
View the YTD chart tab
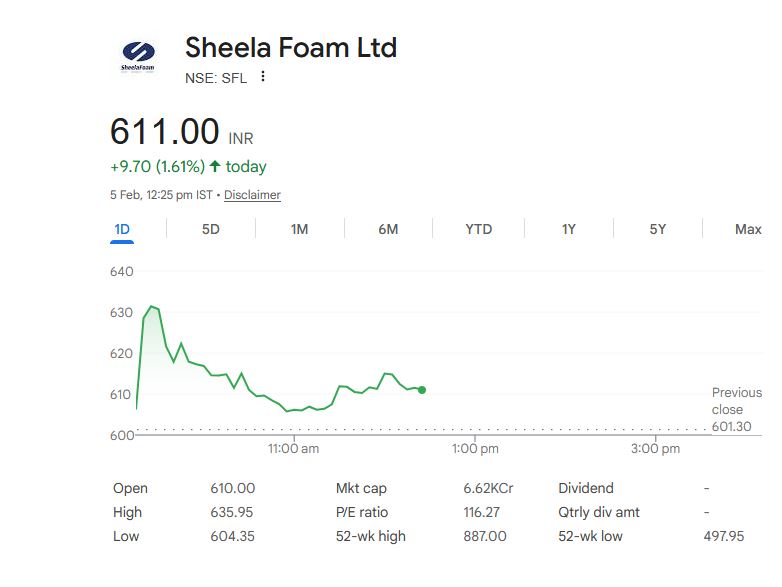(x=479, y=229)
